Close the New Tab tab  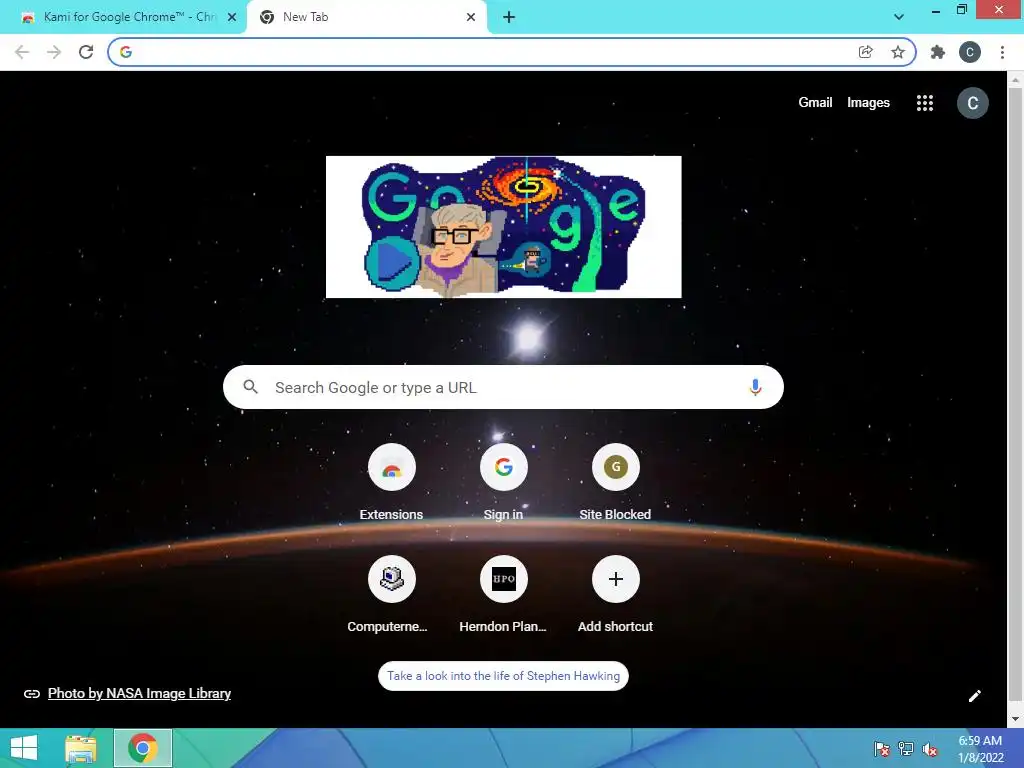click(471, 18)
